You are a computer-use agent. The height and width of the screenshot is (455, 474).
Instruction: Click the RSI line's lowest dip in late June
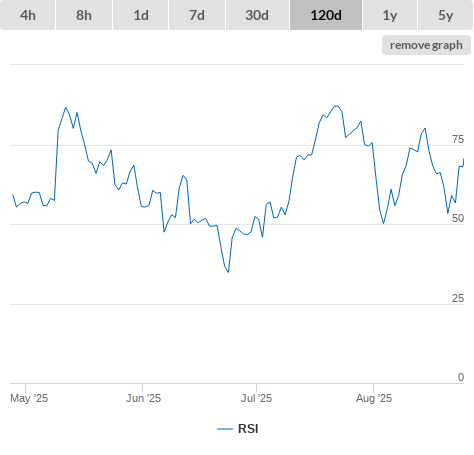228,272
